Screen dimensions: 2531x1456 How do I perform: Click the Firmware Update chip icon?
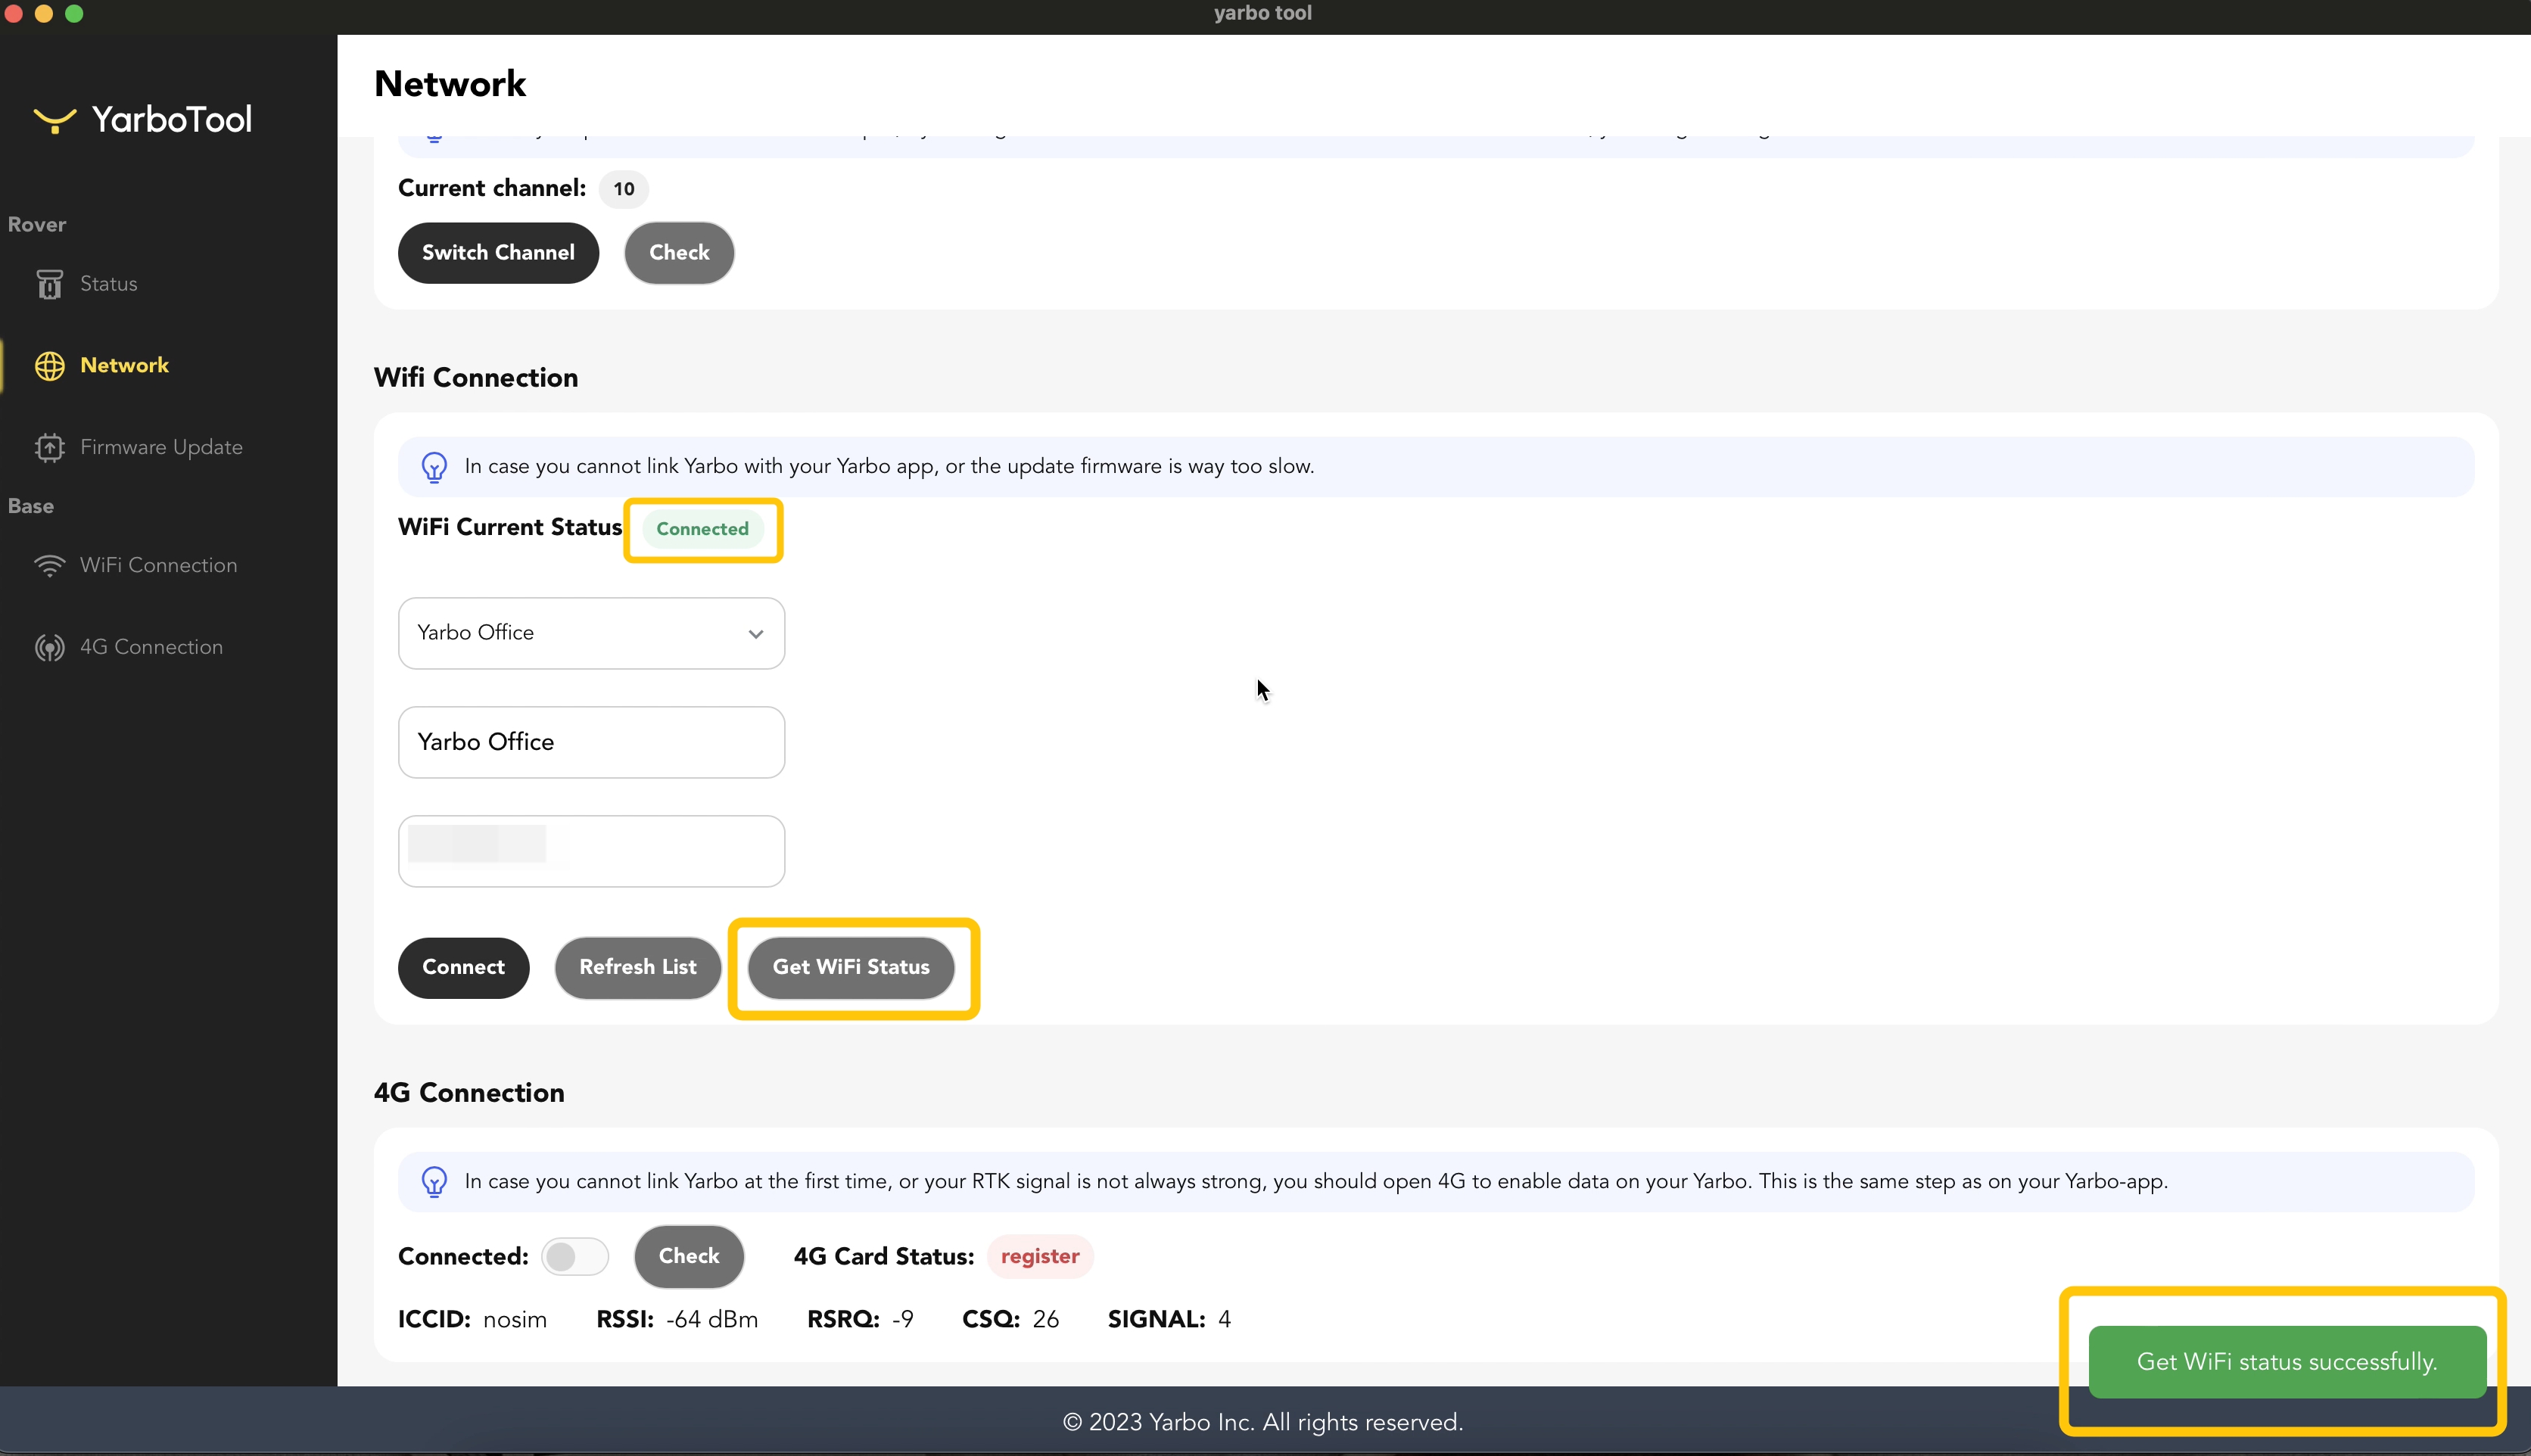(x=49, y=447)
